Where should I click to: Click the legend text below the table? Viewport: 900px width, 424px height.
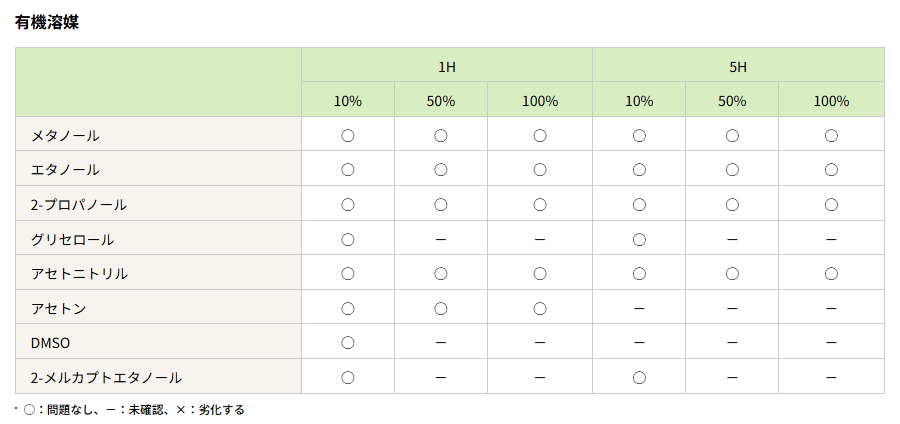131,409
